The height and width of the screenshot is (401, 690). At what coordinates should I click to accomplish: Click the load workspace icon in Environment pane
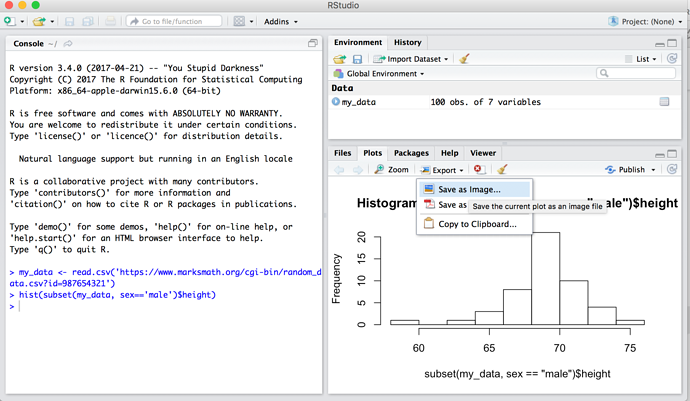click(340, 59)
